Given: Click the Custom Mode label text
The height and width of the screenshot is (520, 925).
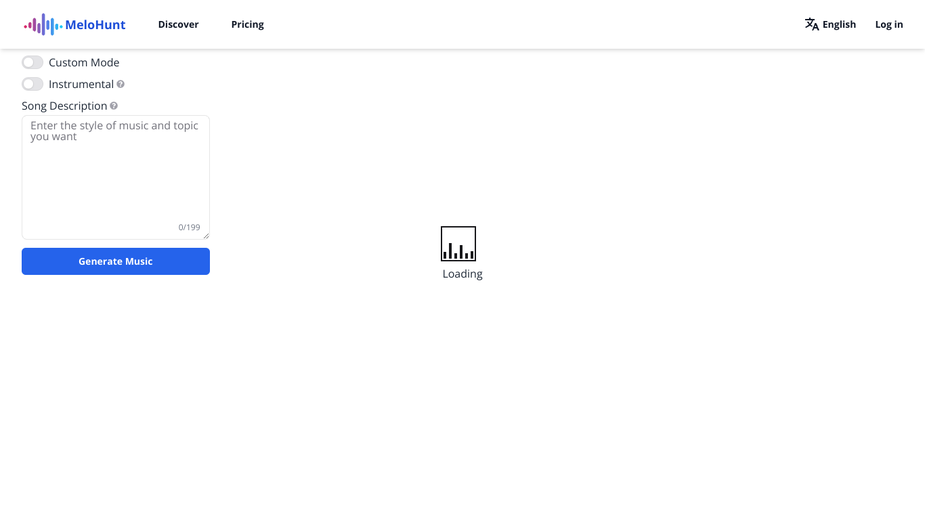Looking at the screenshot, I should tap(84, 63).
